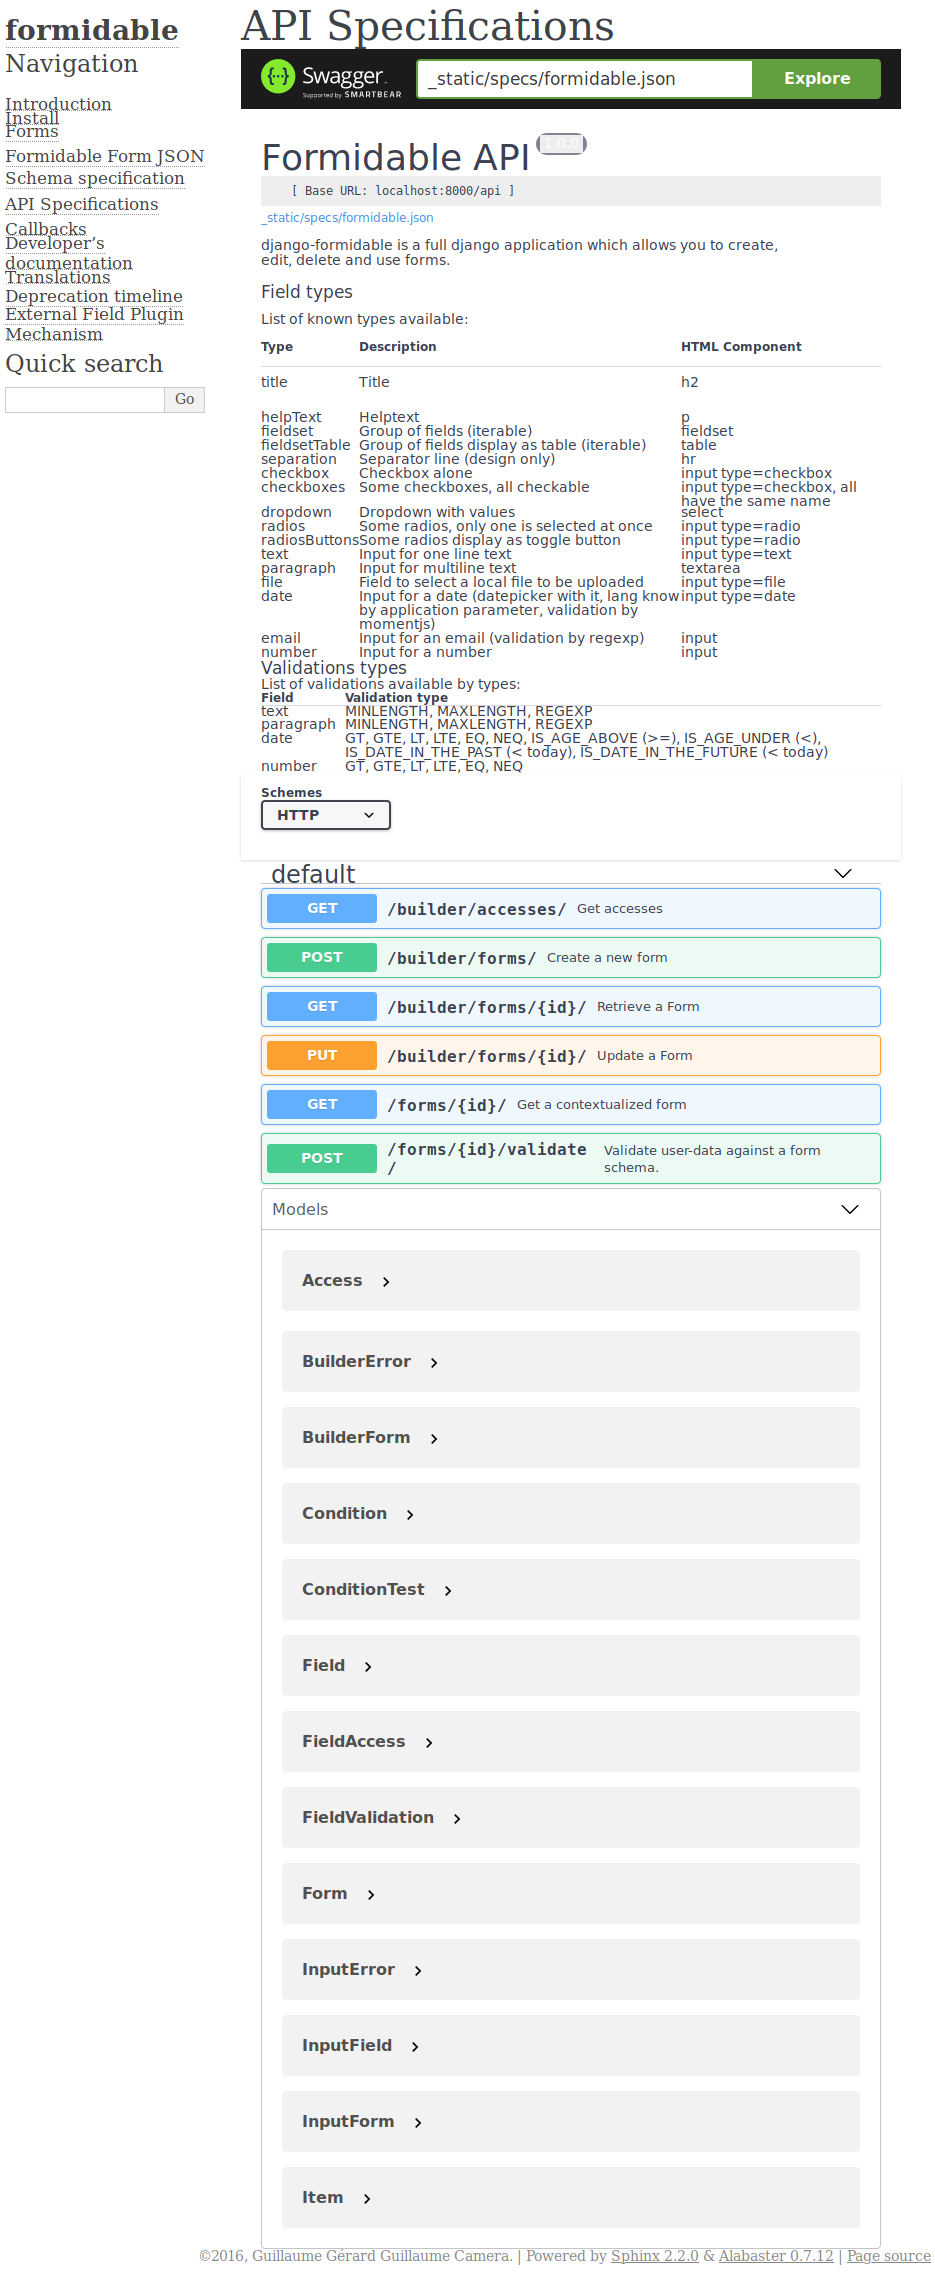Click the radiosButtons type cell
Image resolution: width=935 pixels, height=2275 pixels.
pyautogui.click(x=310, y=540)
